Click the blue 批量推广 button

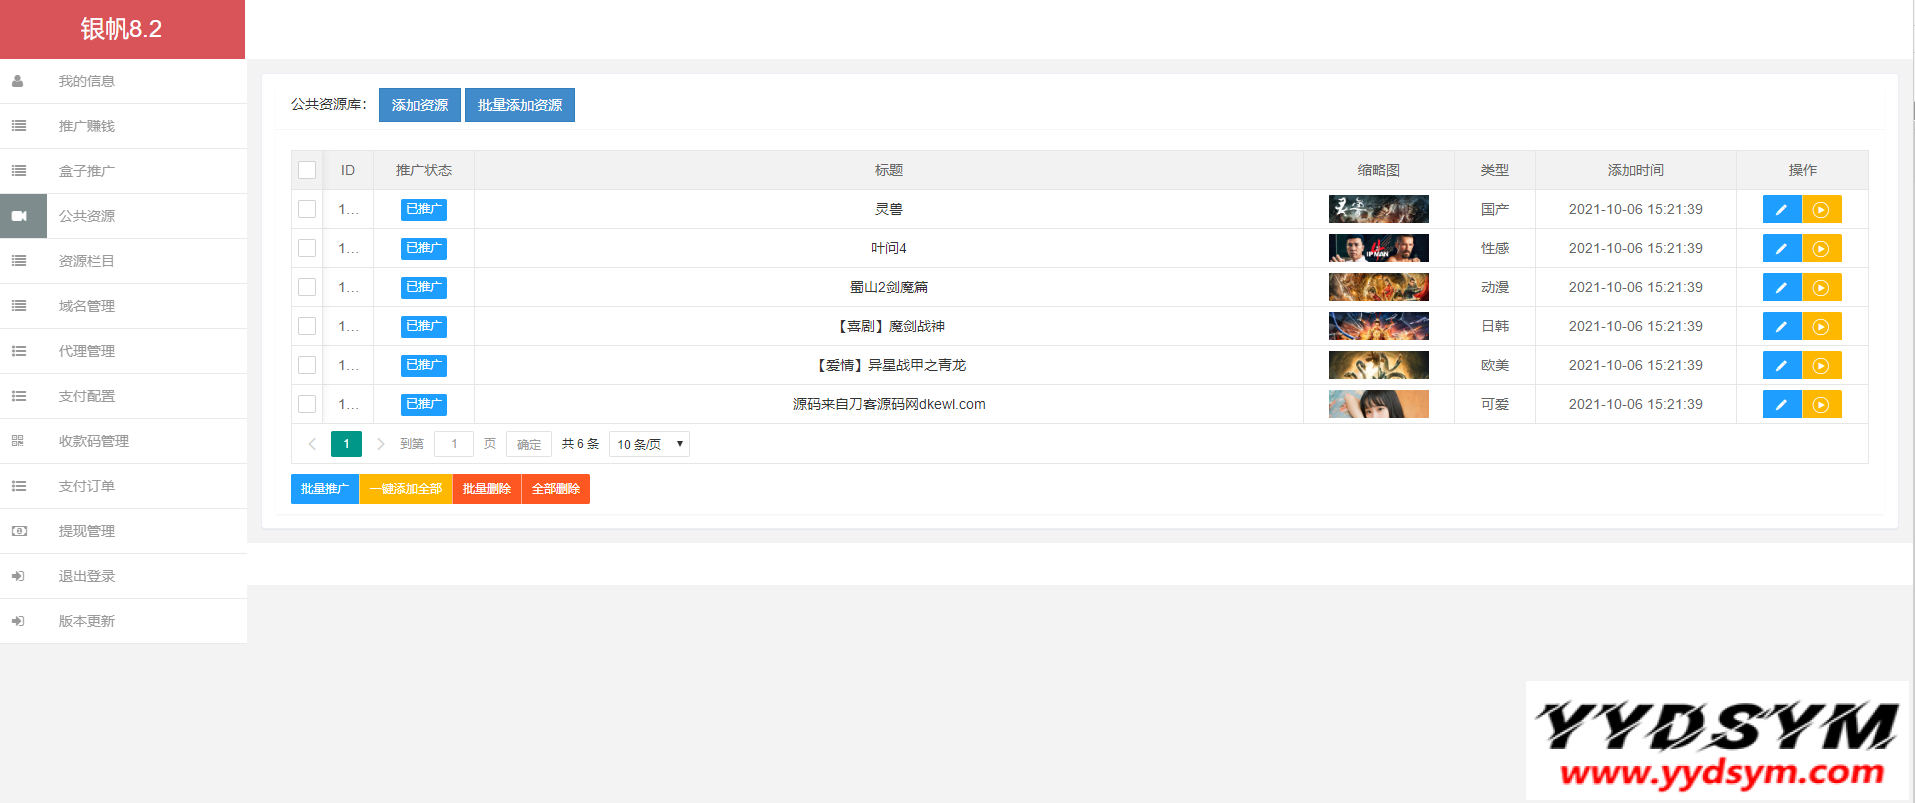click(325, 489)
